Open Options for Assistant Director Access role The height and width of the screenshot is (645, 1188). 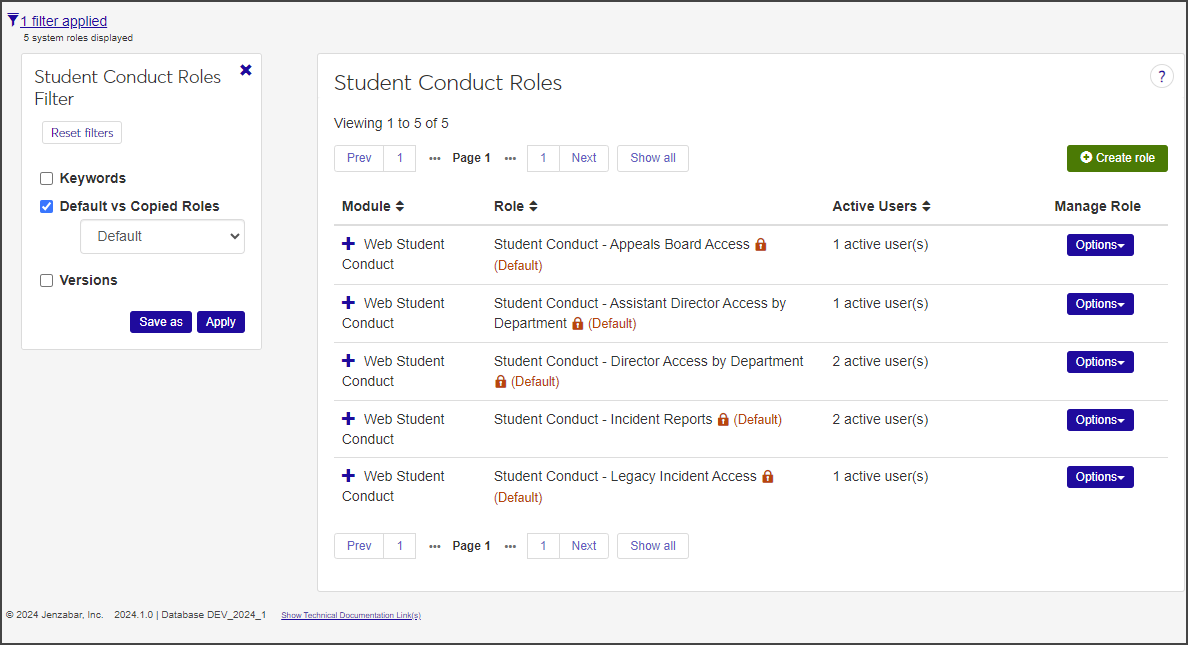[1100, 304]
